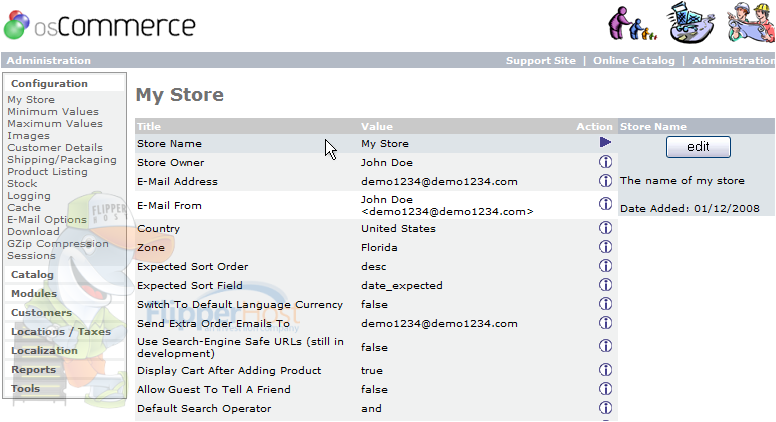This screenshot has width=776, height=422.
Task: Click info icon for Search-Engine Safe URLs row
Action: click(x=605, y=346)
